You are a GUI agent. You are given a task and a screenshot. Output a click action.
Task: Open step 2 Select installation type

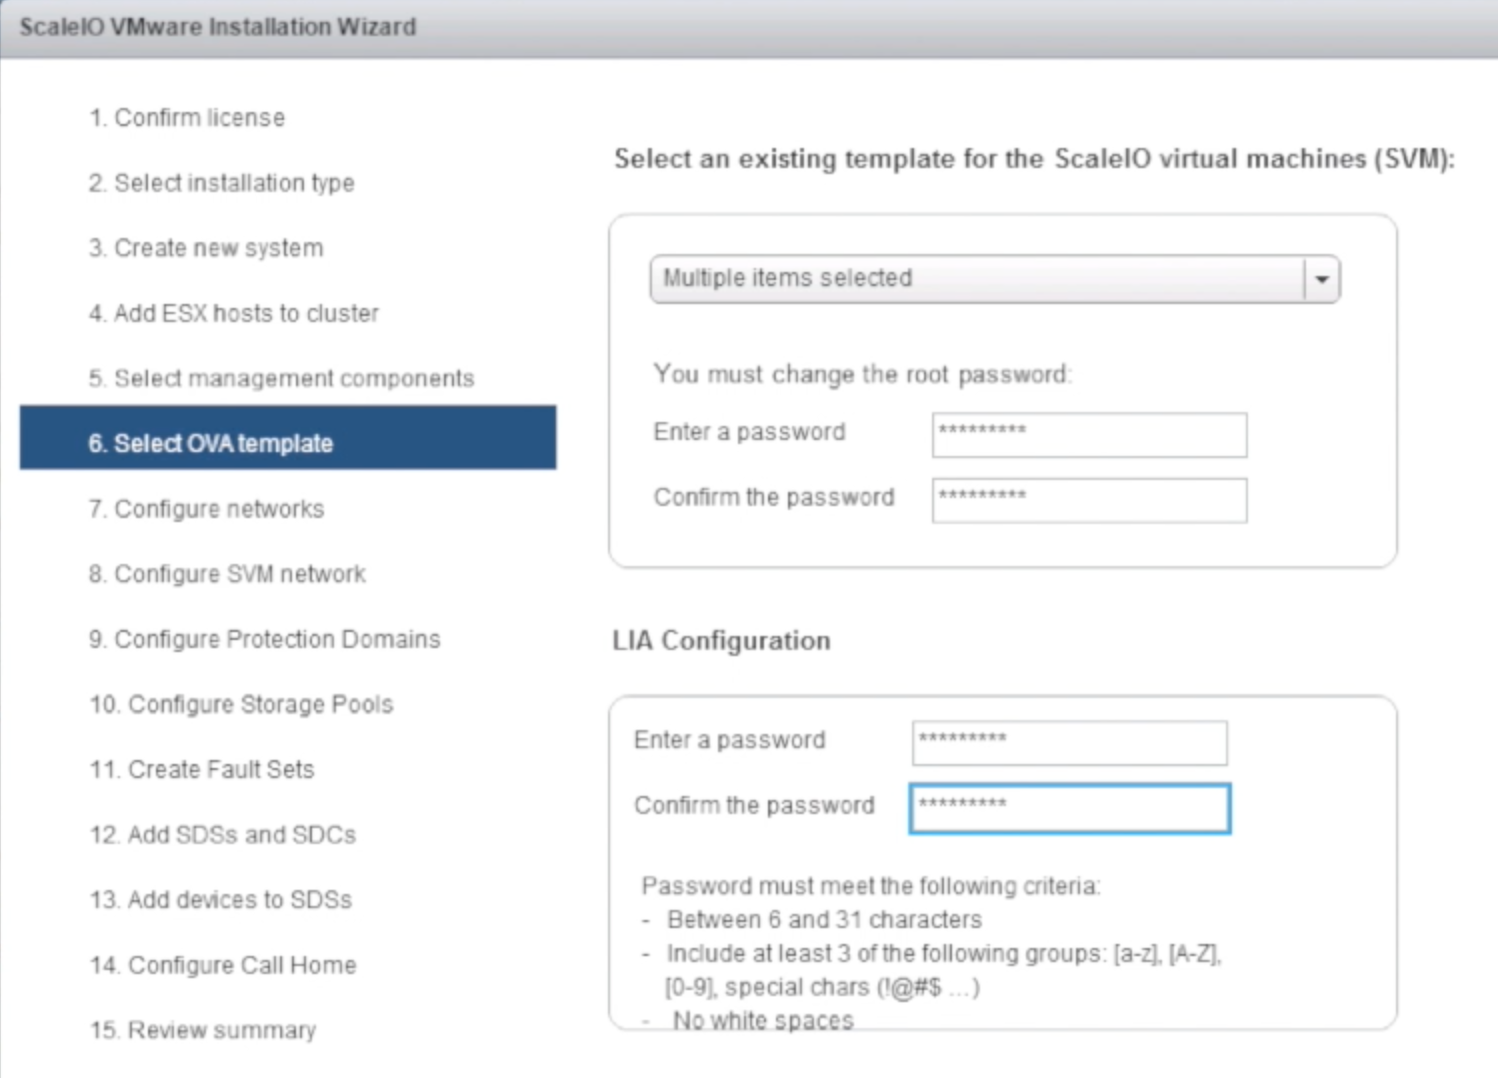click(221, 183)
